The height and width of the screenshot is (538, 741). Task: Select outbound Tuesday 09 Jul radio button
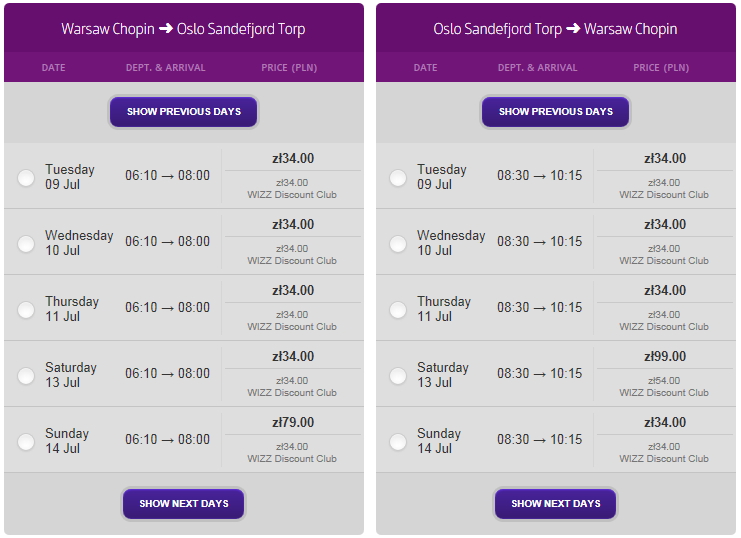coord(26,178)
